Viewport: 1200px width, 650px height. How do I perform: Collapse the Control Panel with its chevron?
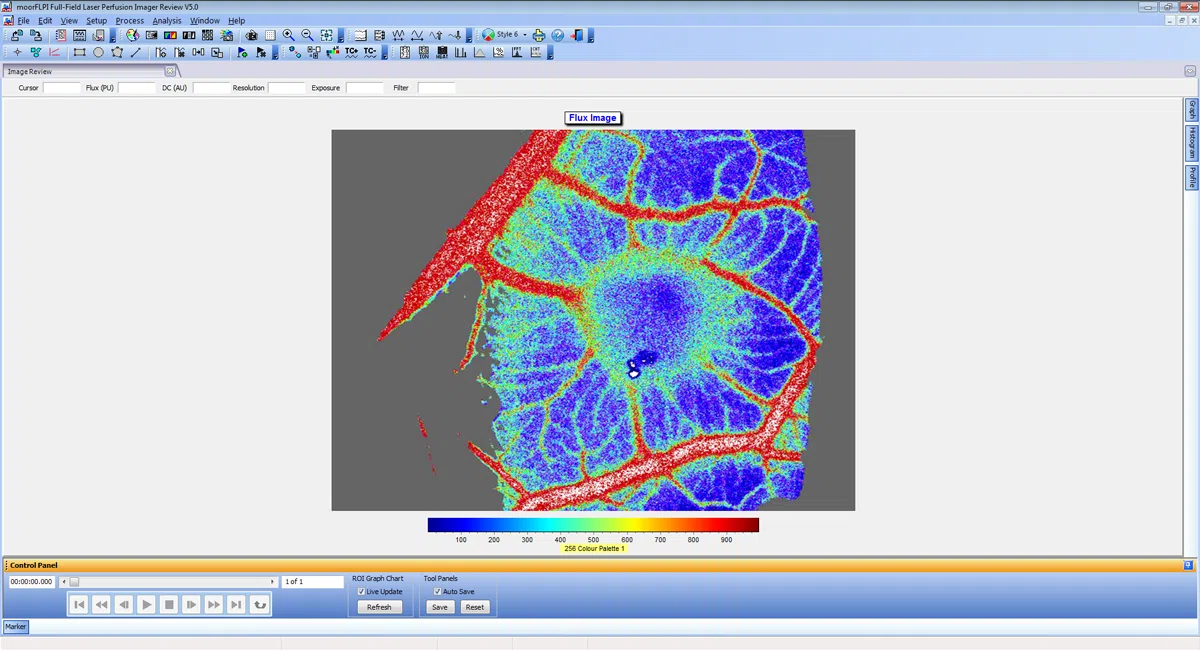point(1190,565)
